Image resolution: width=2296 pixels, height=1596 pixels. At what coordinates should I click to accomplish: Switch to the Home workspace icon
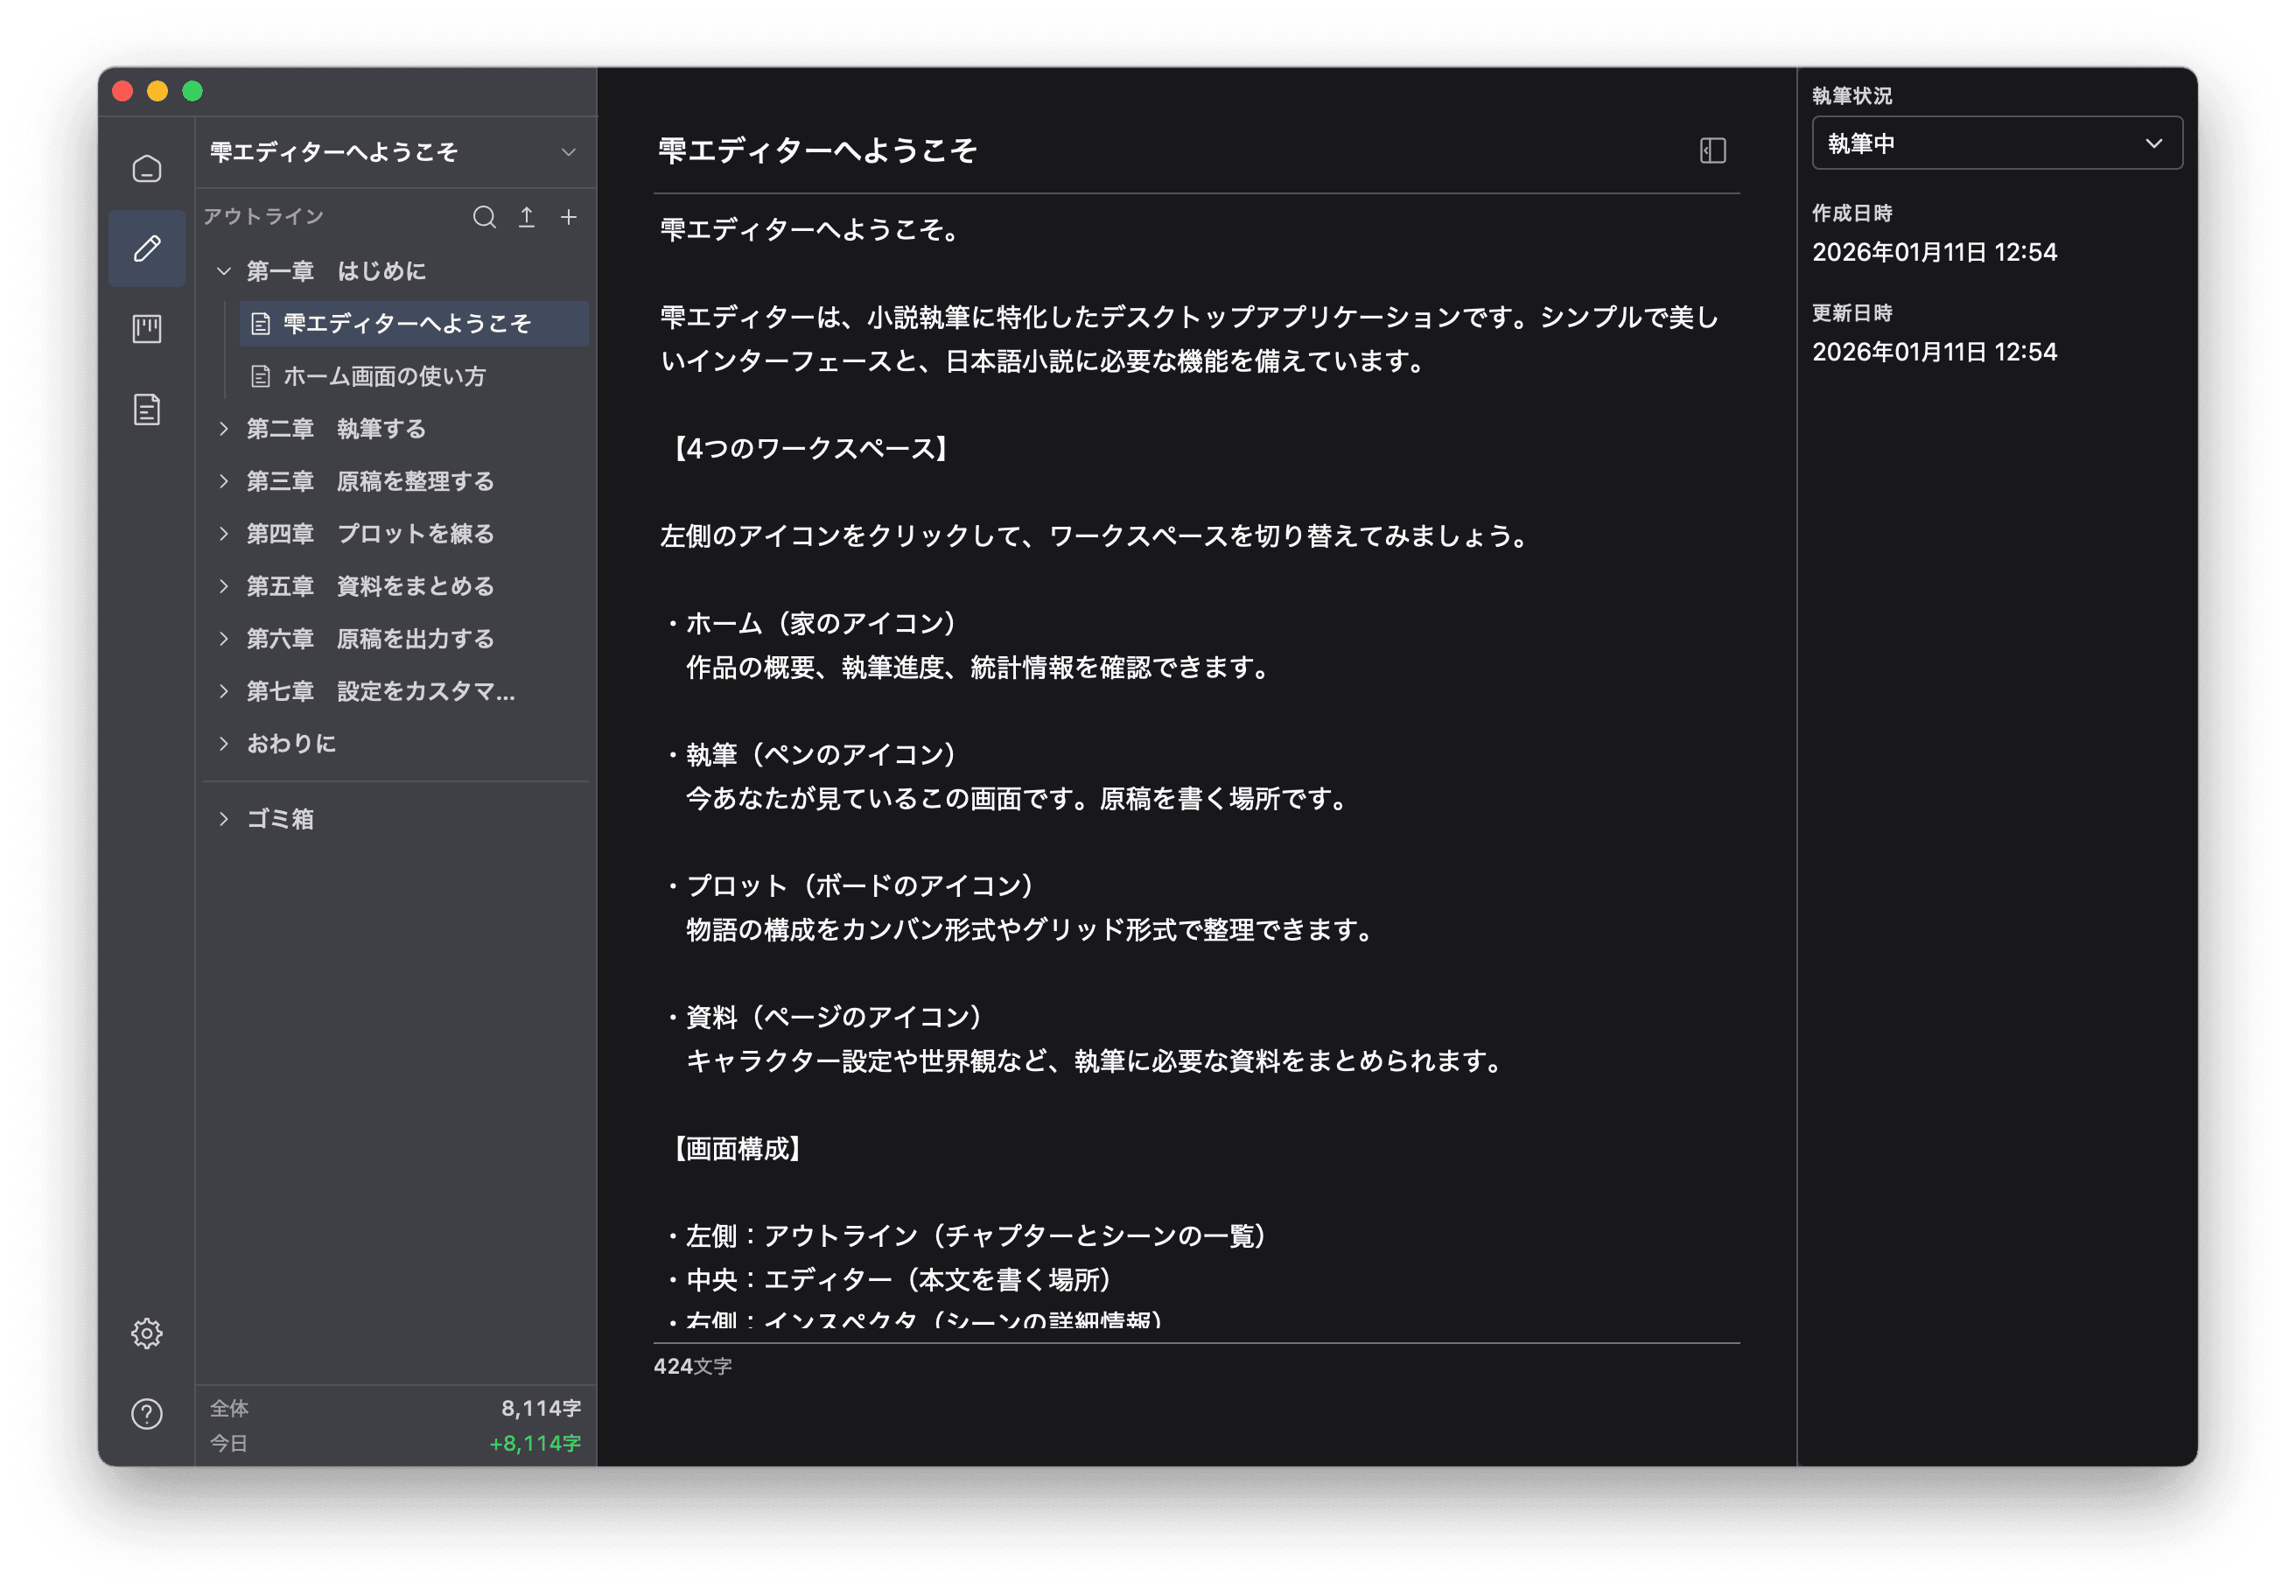[146, 168]
